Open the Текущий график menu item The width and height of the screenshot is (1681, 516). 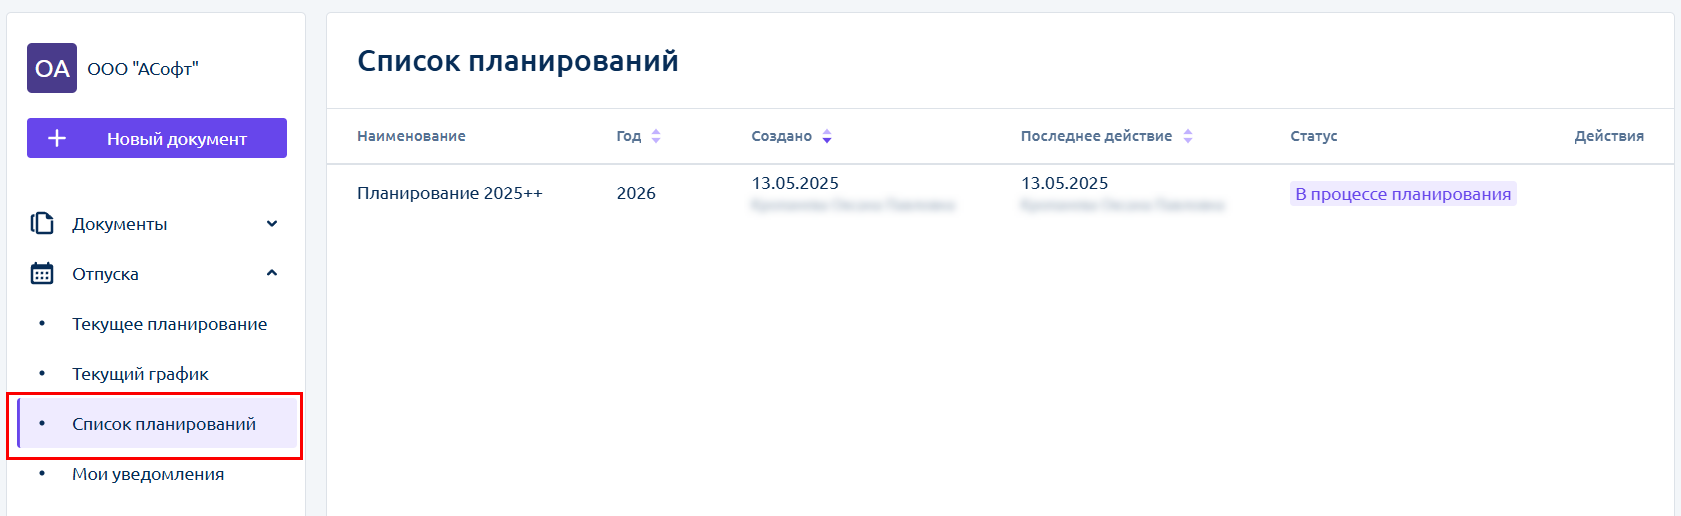(x=140, y=374)
